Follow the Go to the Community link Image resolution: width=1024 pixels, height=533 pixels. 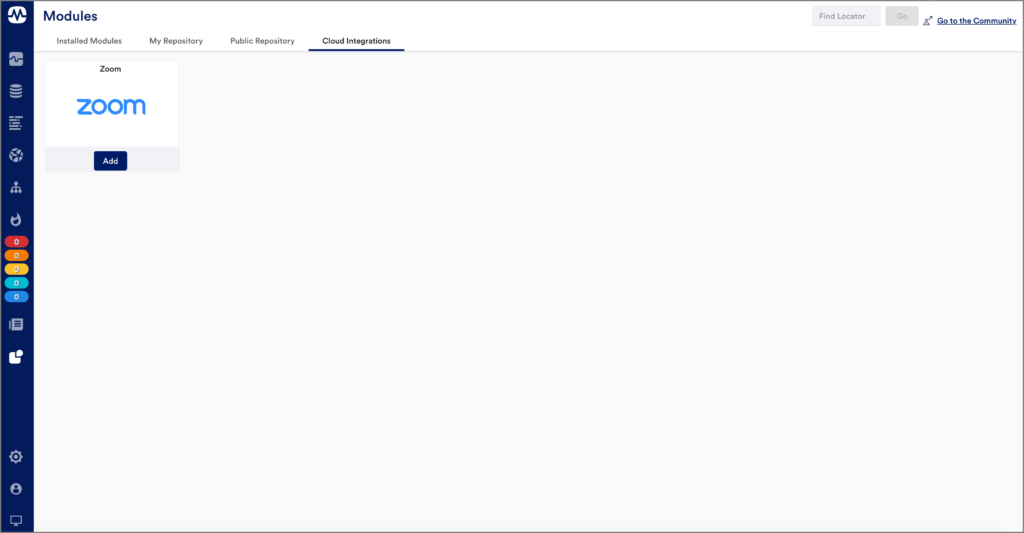976,21
